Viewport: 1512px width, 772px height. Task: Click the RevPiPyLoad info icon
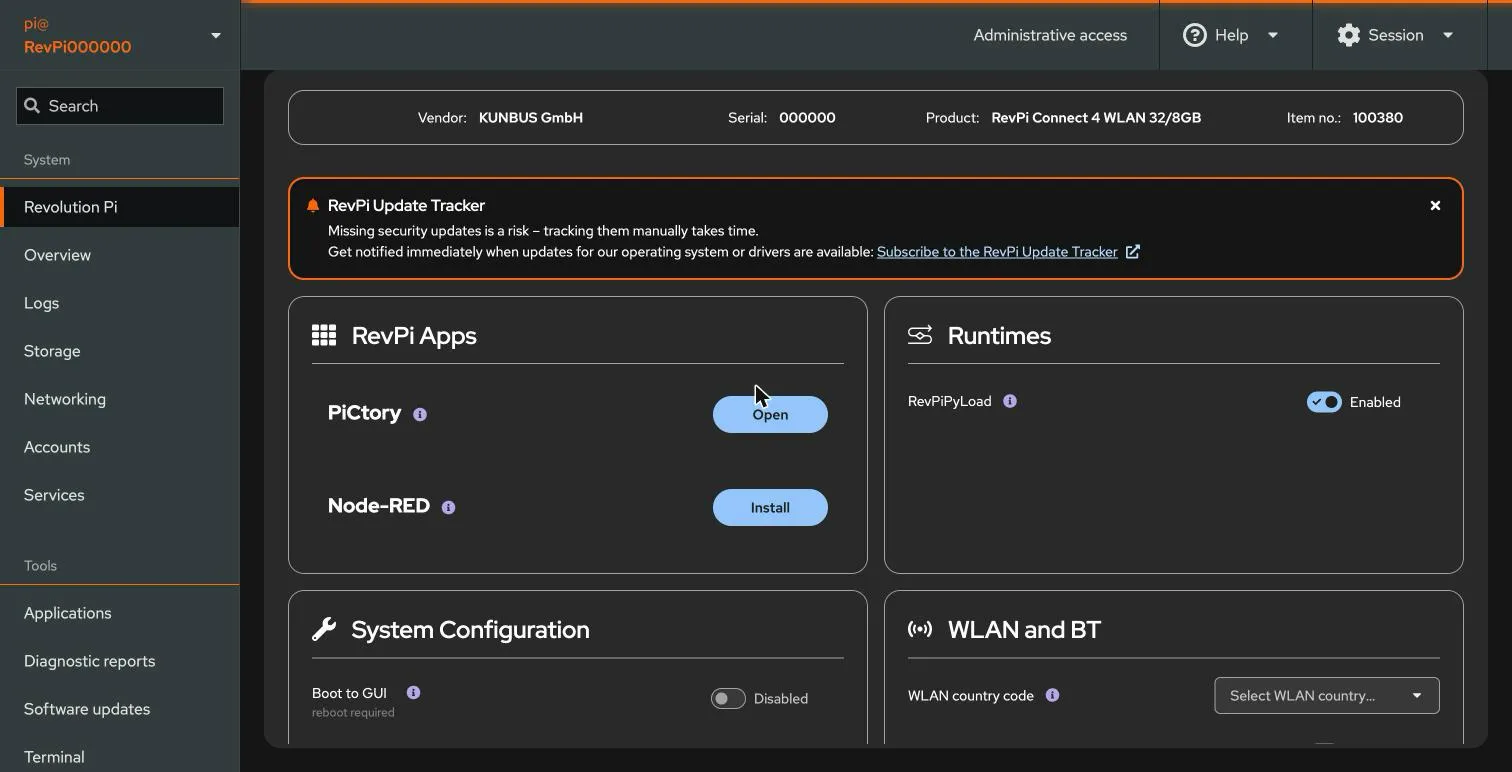pos(1010,401)
